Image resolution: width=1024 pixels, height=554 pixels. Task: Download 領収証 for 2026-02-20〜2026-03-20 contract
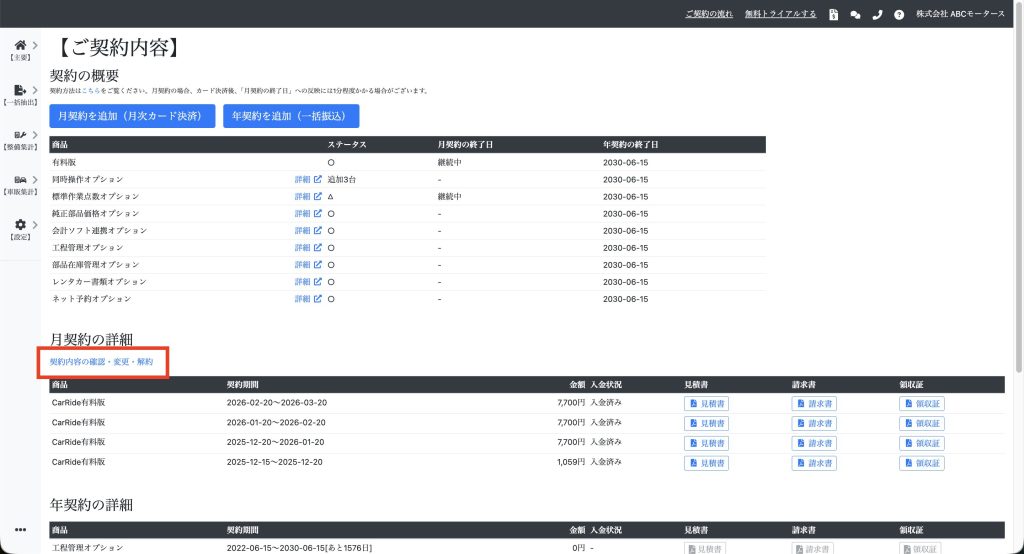921,403
